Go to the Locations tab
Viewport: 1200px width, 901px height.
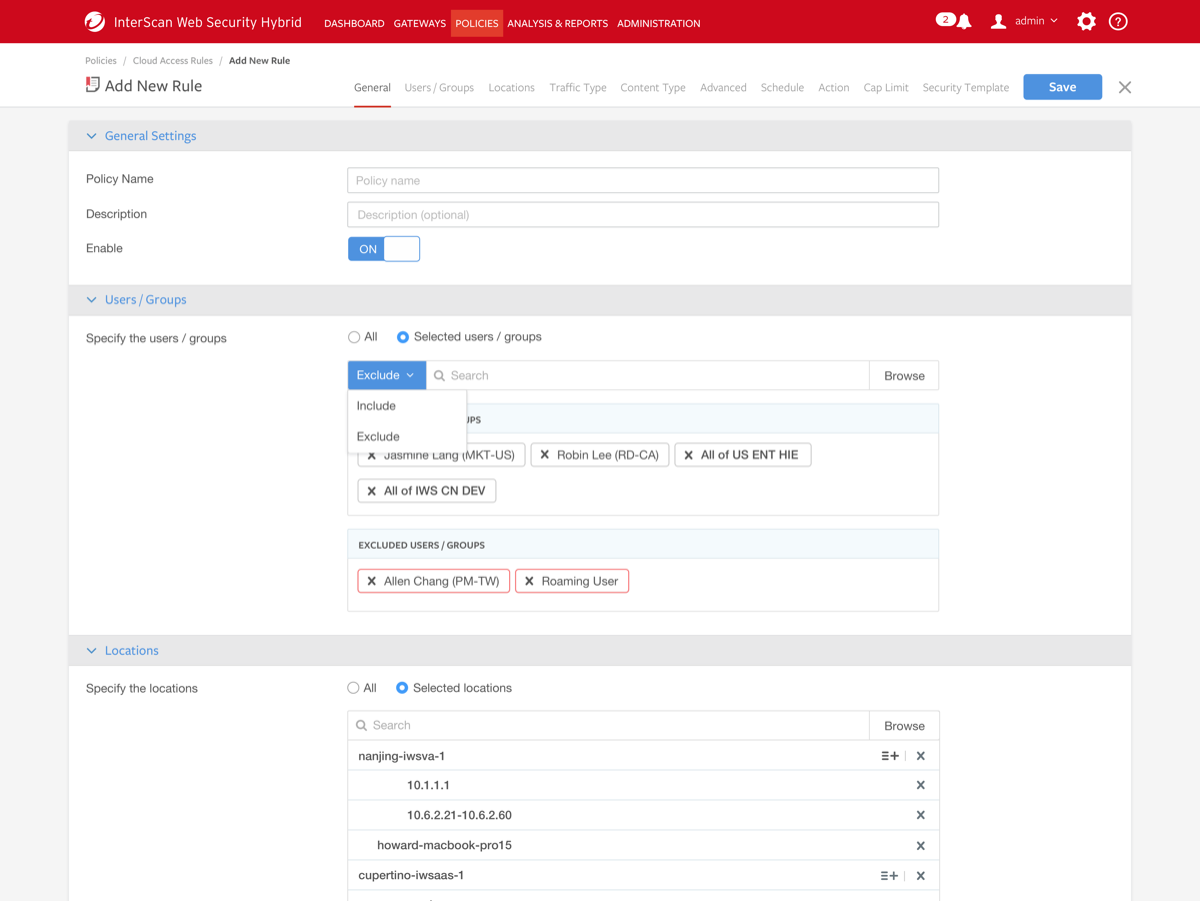pyautogui.click(x=511, y=88)
